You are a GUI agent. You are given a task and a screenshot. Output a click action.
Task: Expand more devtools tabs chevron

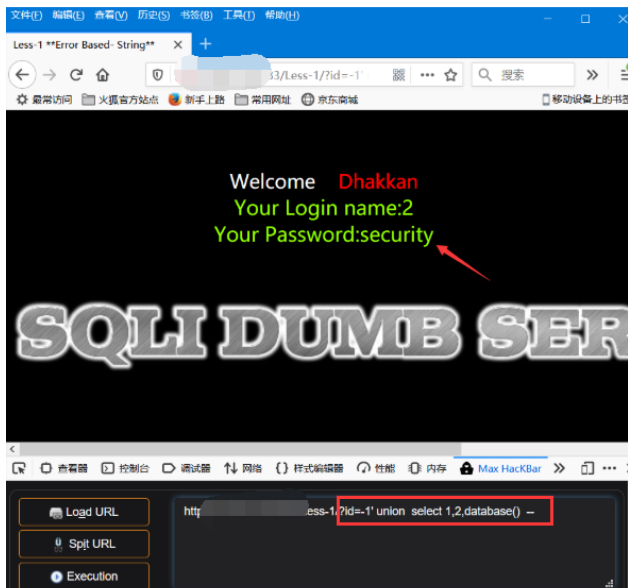click(x=559, y=468)
